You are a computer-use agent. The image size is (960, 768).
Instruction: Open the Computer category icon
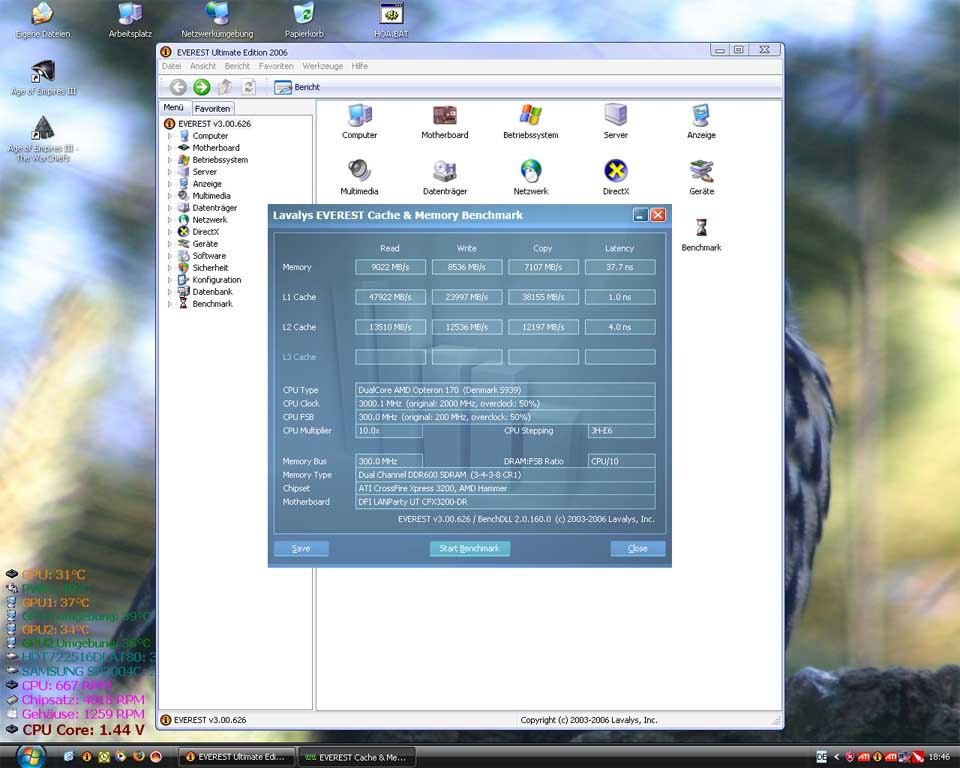click(359, 121)
